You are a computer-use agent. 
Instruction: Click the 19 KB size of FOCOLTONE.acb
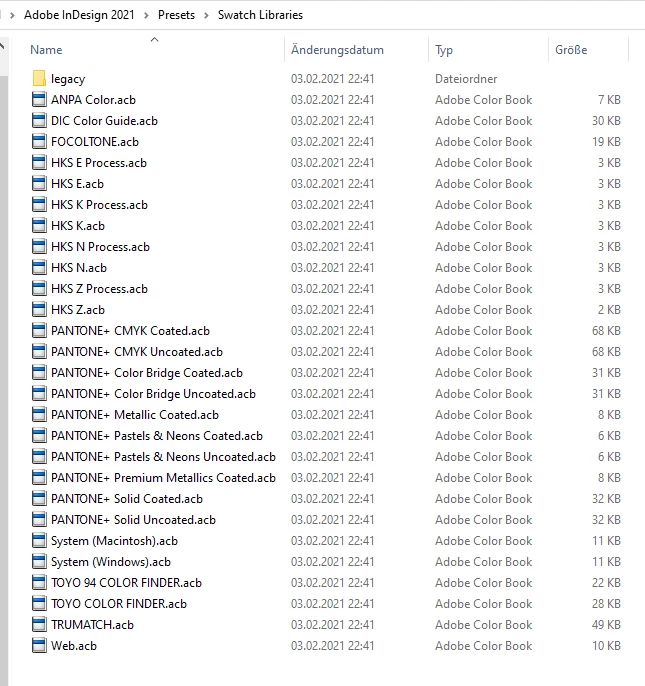click(606, 142)
